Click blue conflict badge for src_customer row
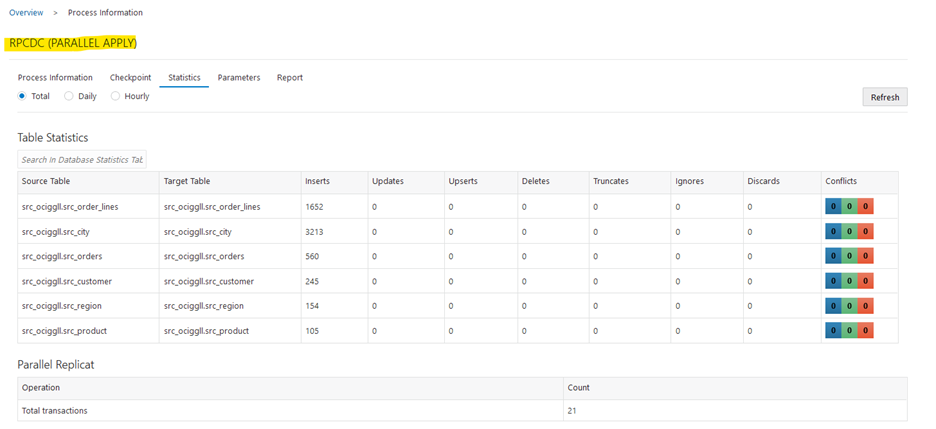This screenshot has height=429, width=936. (x=833, y=281)
